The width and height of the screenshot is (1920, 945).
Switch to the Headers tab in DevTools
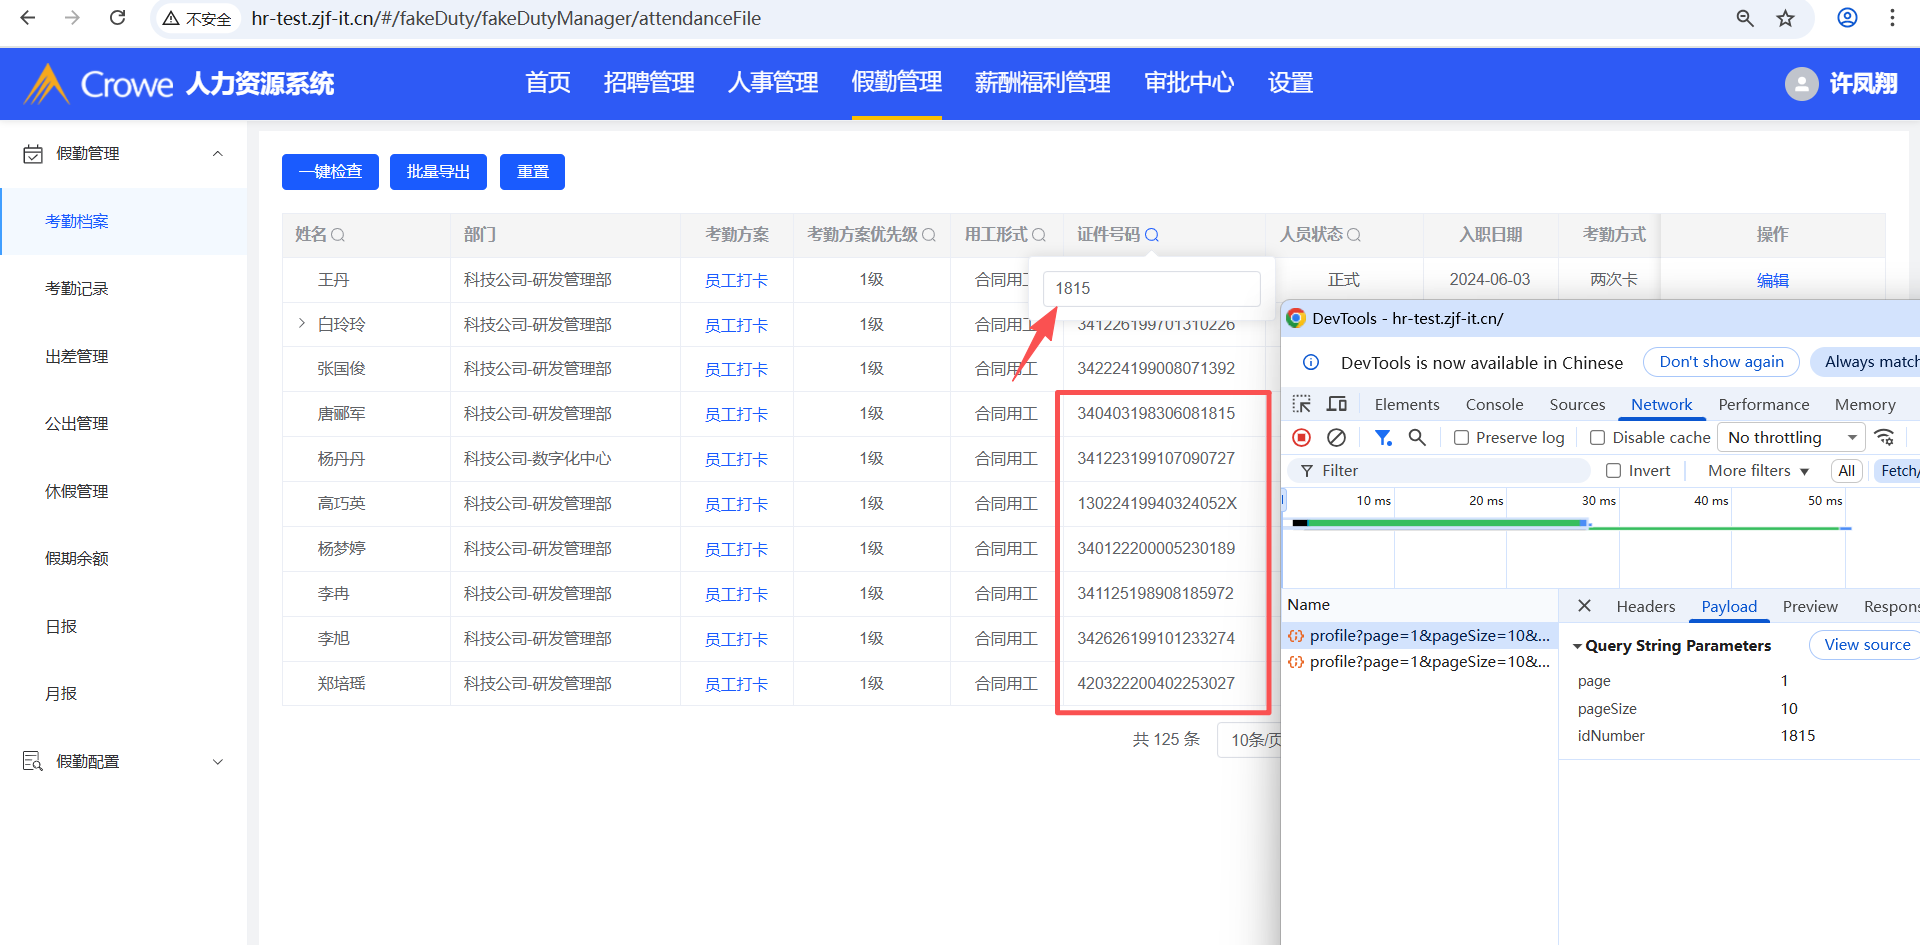point(1645,606)
